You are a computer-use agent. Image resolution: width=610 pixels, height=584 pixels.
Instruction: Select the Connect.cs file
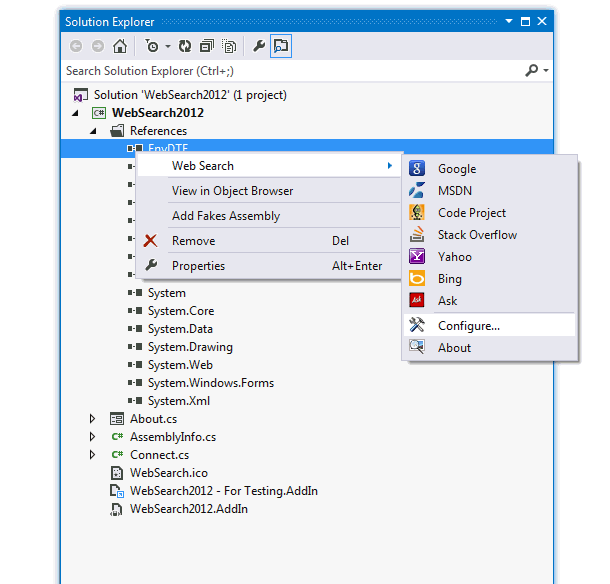[x=160, y=455]
